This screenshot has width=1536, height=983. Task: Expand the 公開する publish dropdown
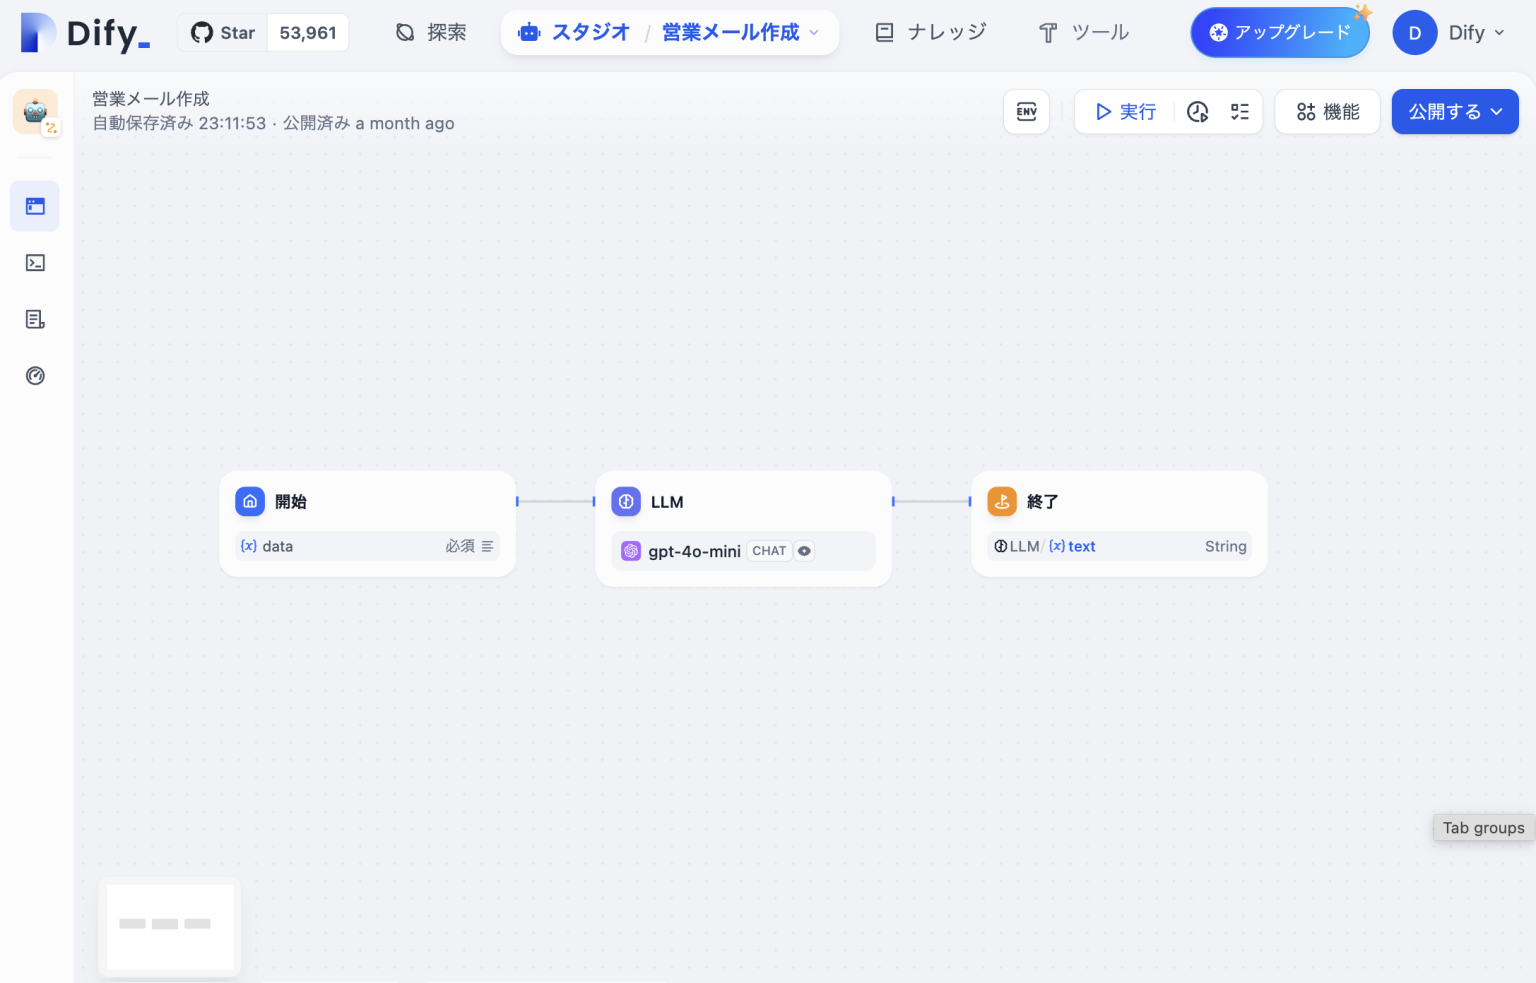[1455, 111]
